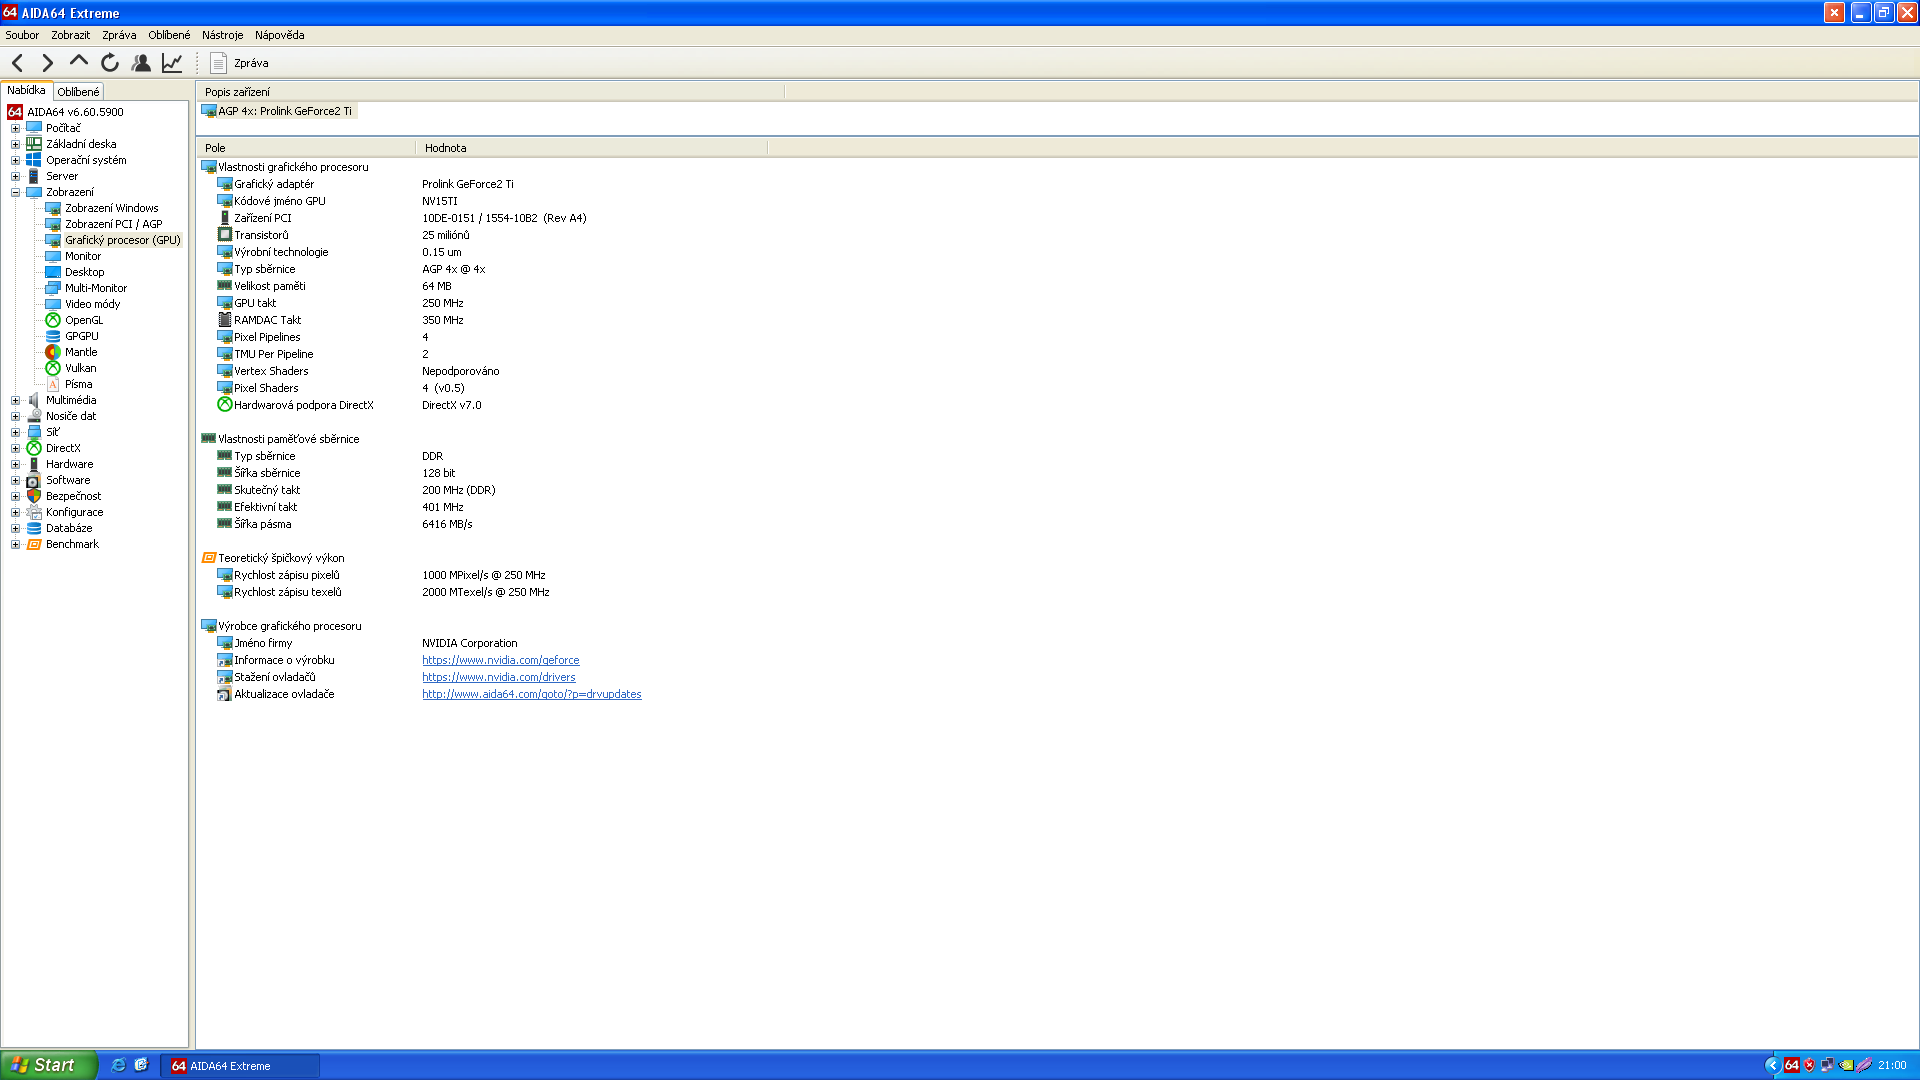Click the Windows Start button
The height and width of the screenshot is (1080, 1920).
(x=47, y=1065)
